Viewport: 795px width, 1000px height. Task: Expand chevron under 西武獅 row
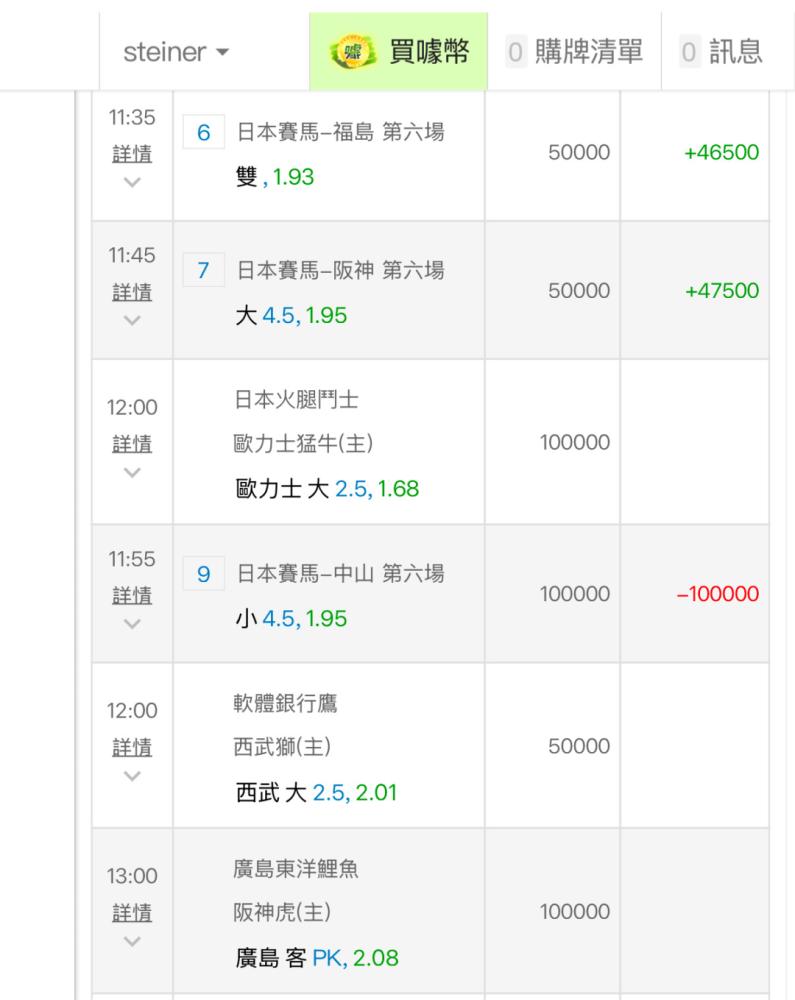point(132,775)
